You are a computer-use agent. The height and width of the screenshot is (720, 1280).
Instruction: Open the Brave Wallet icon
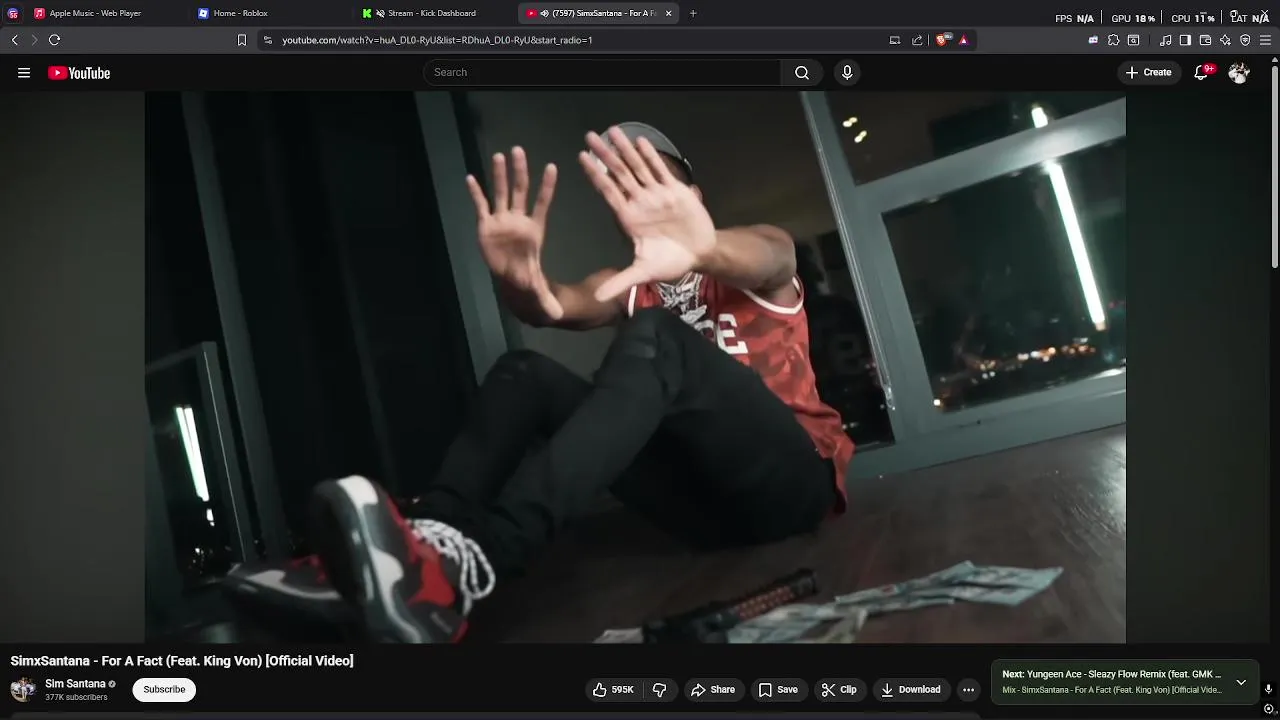tap(1205, 40)
